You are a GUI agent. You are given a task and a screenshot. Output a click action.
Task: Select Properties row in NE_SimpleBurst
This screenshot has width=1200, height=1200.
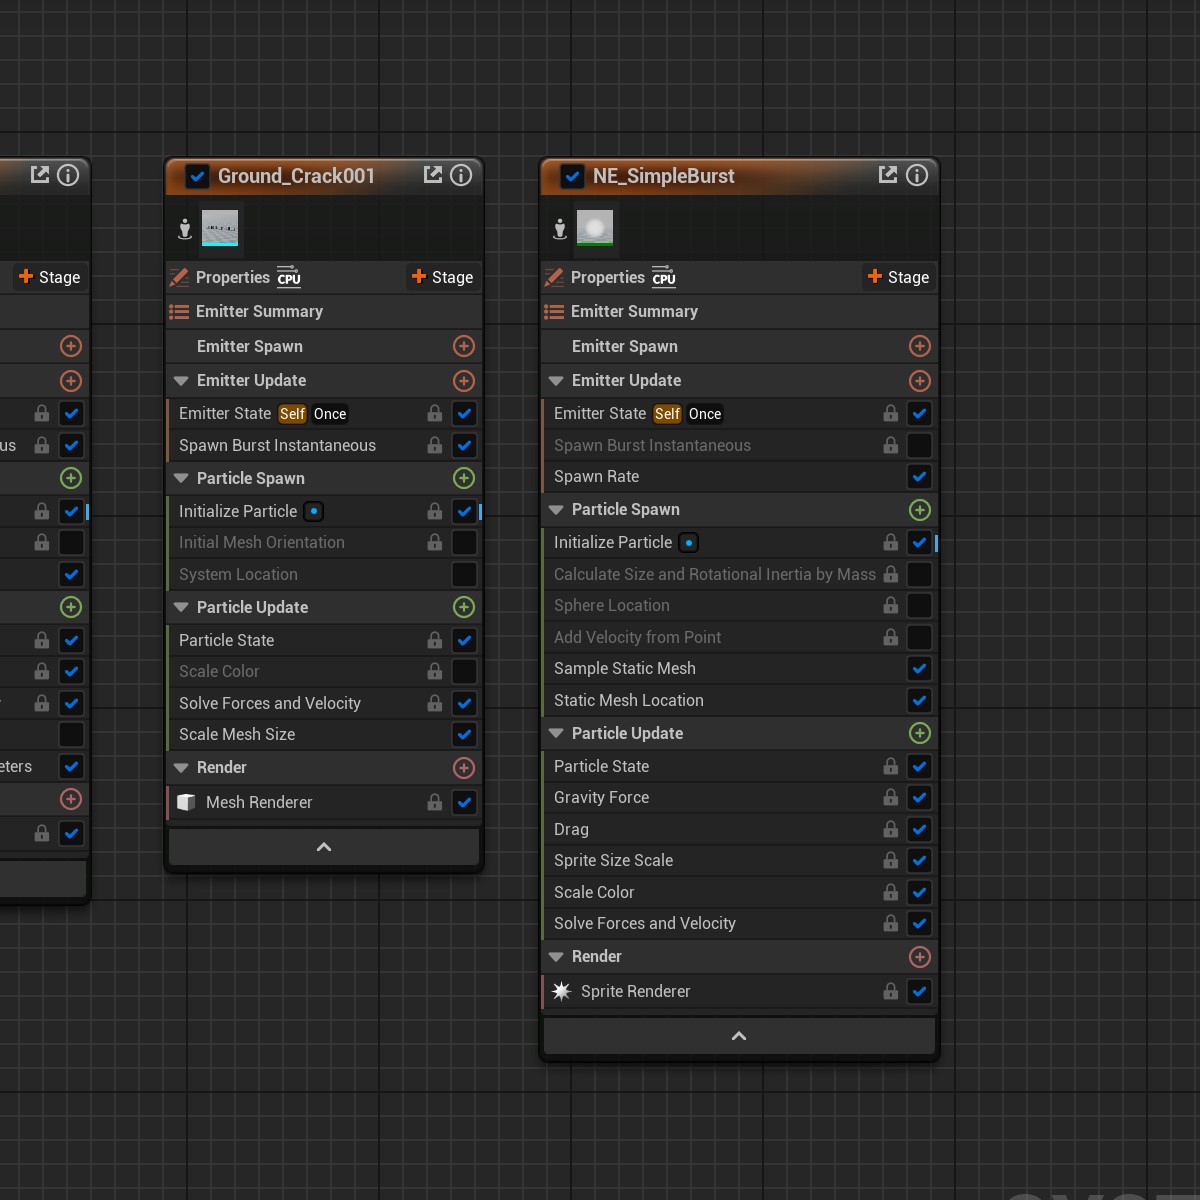click(x=608, y=277)
